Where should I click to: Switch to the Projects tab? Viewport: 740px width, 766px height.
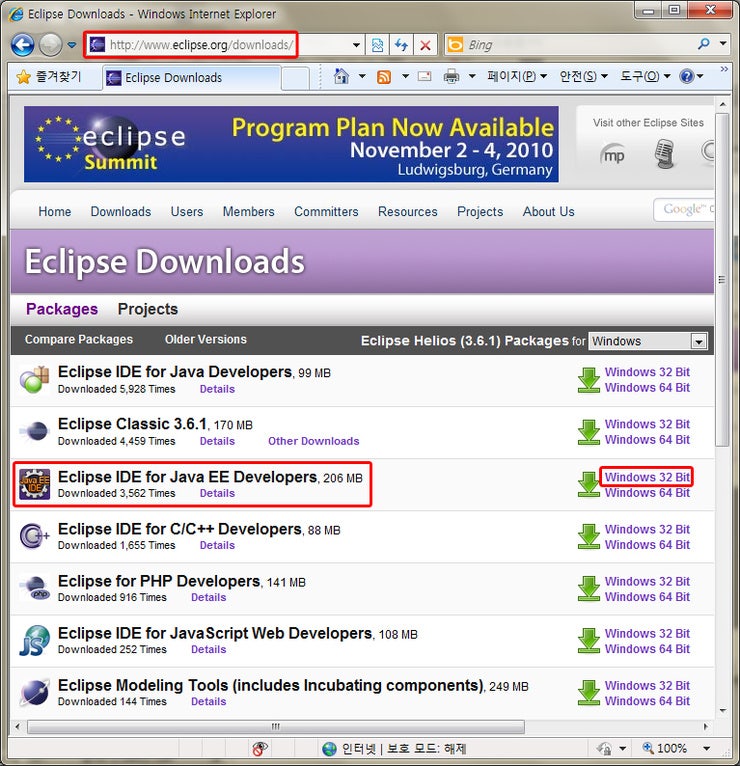click(147, 309)
